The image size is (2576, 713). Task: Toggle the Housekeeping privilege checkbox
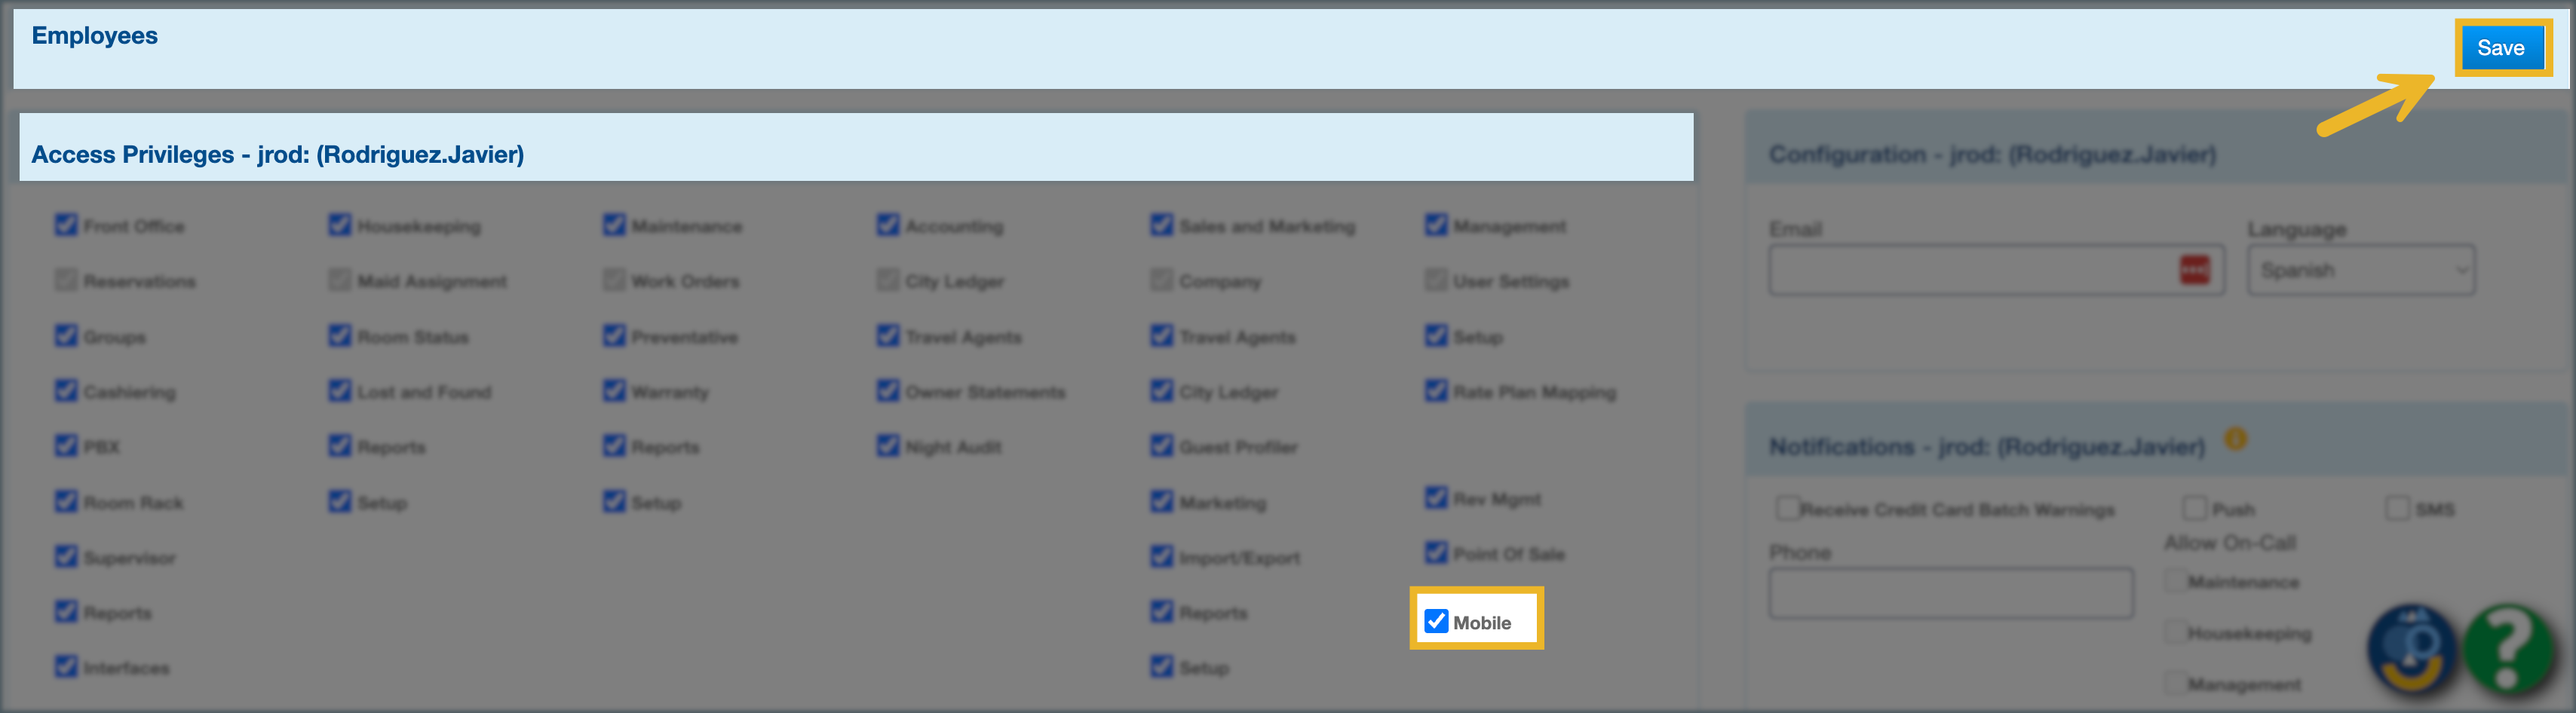point(340,225)
